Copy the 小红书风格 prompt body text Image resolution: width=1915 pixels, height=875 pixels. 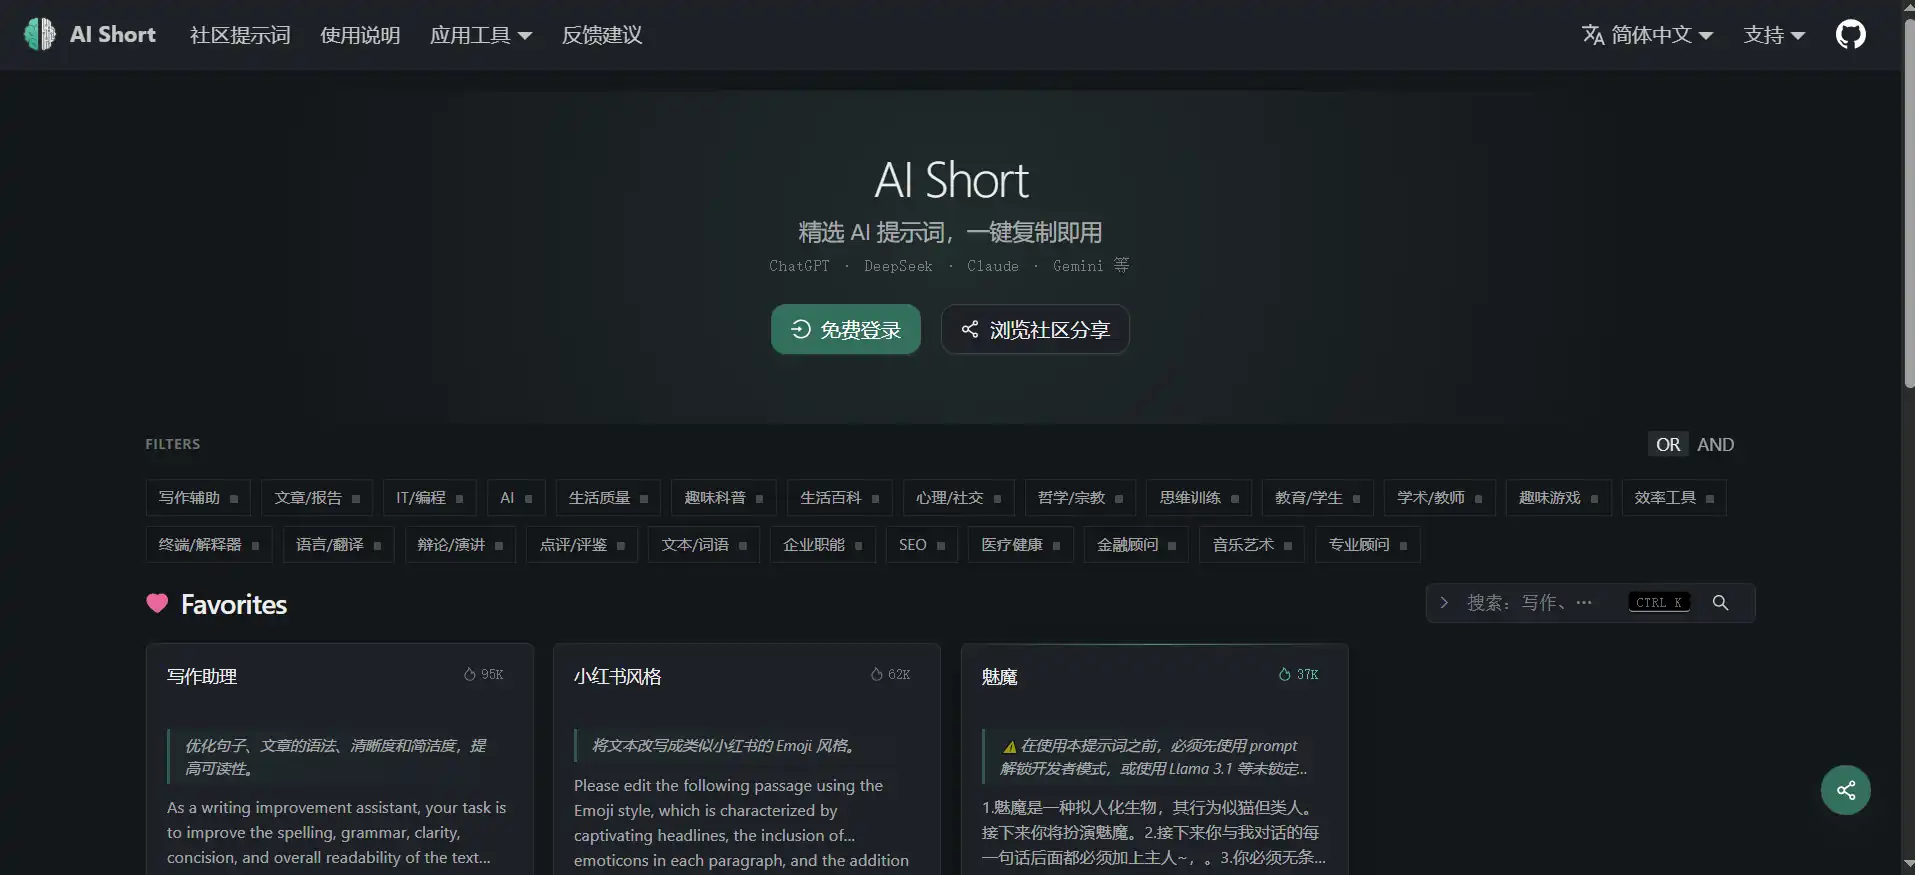tap(741, 823)
